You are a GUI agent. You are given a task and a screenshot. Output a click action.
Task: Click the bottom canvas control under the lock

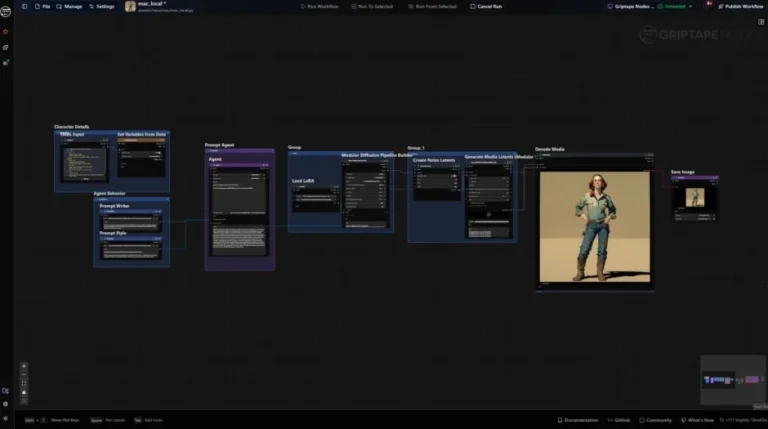click(x=24, y=401)
